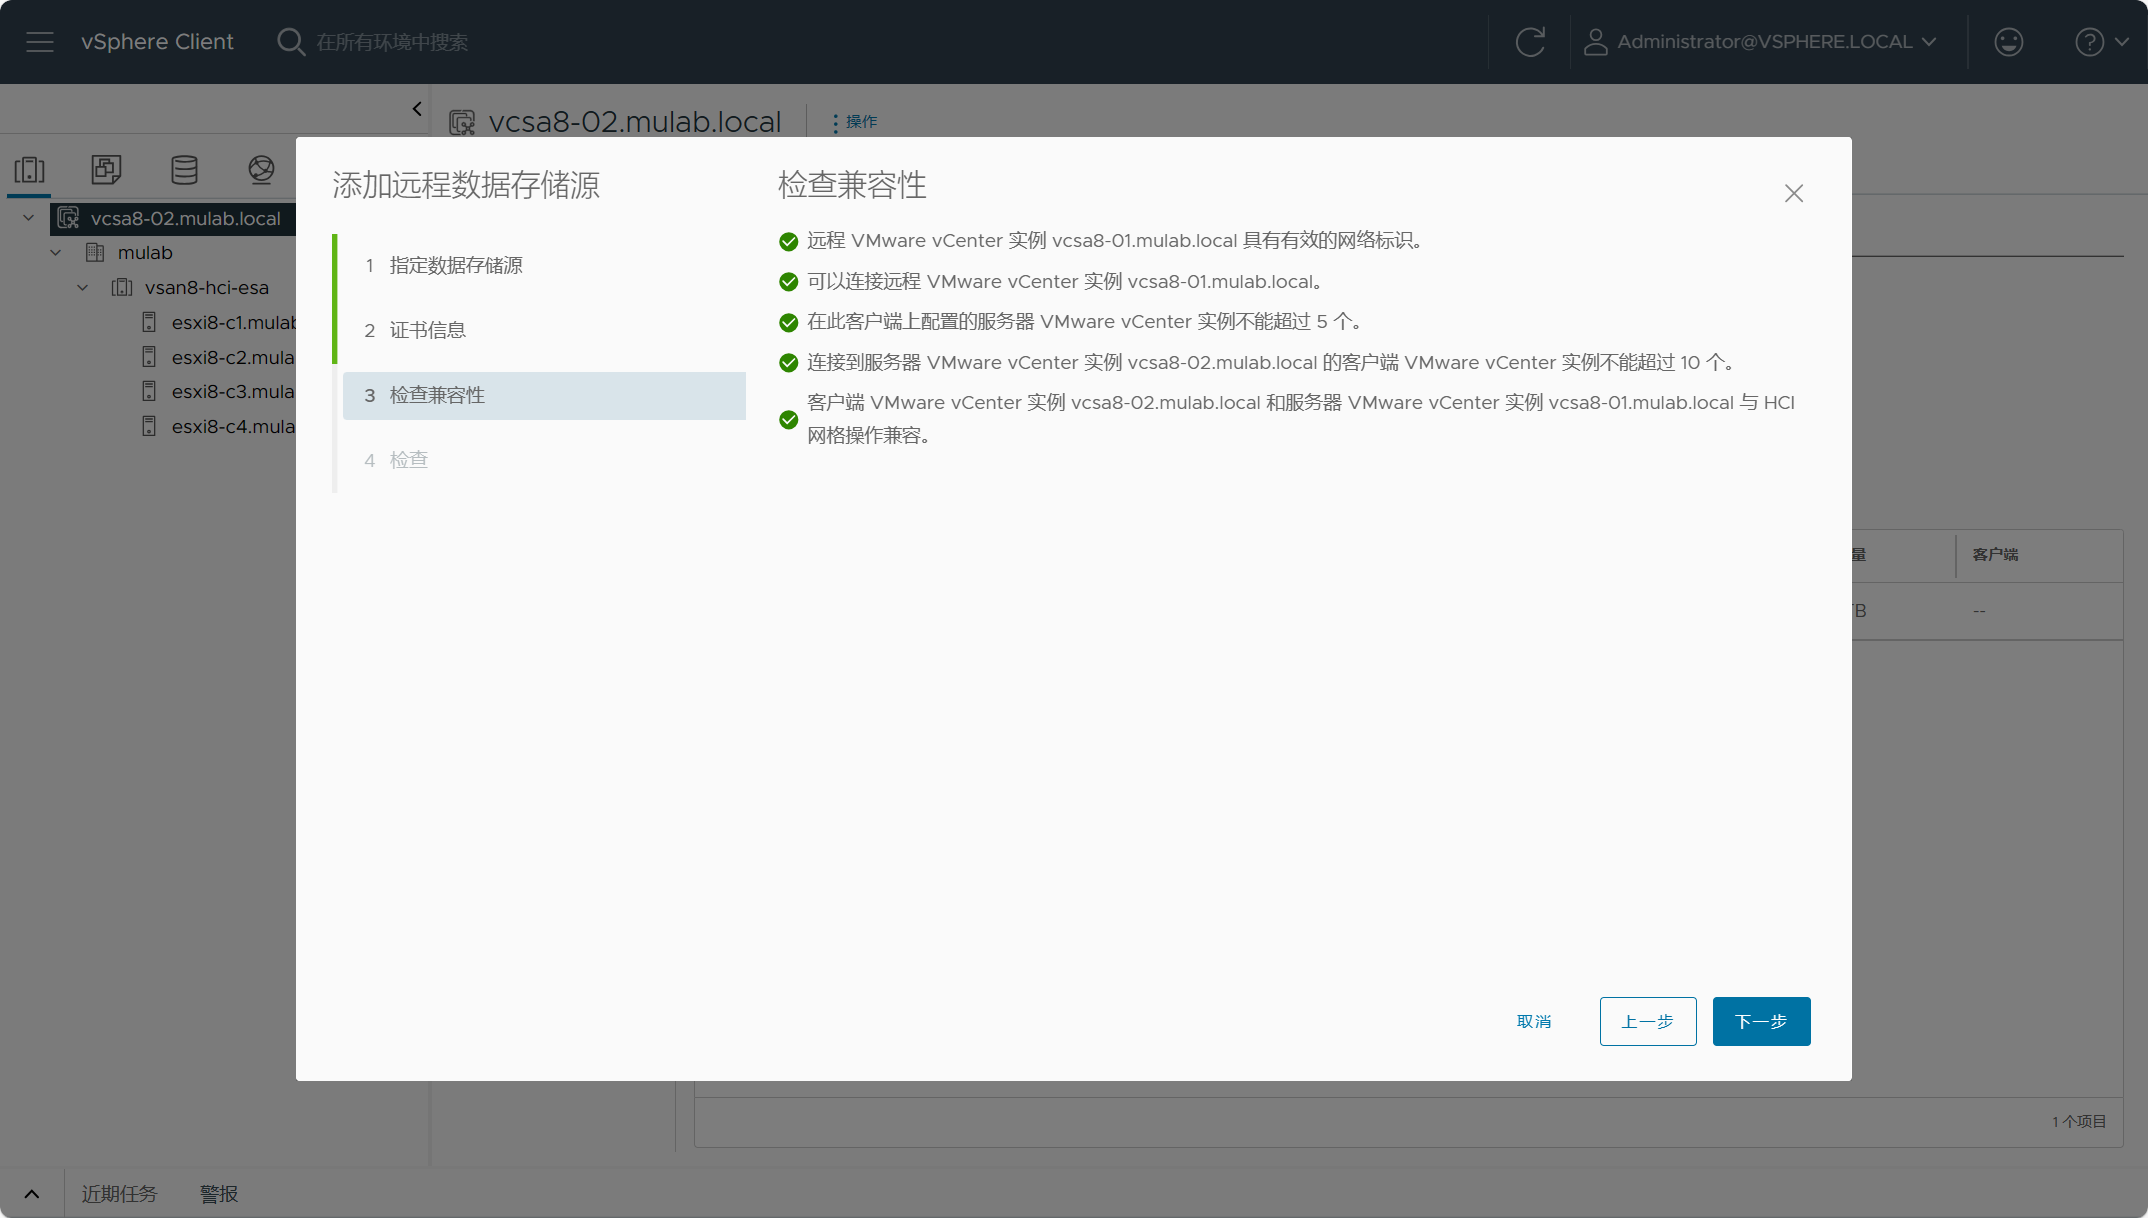Click the vSphere Client title link
2148x1218 pixels.
pos(157,42)
